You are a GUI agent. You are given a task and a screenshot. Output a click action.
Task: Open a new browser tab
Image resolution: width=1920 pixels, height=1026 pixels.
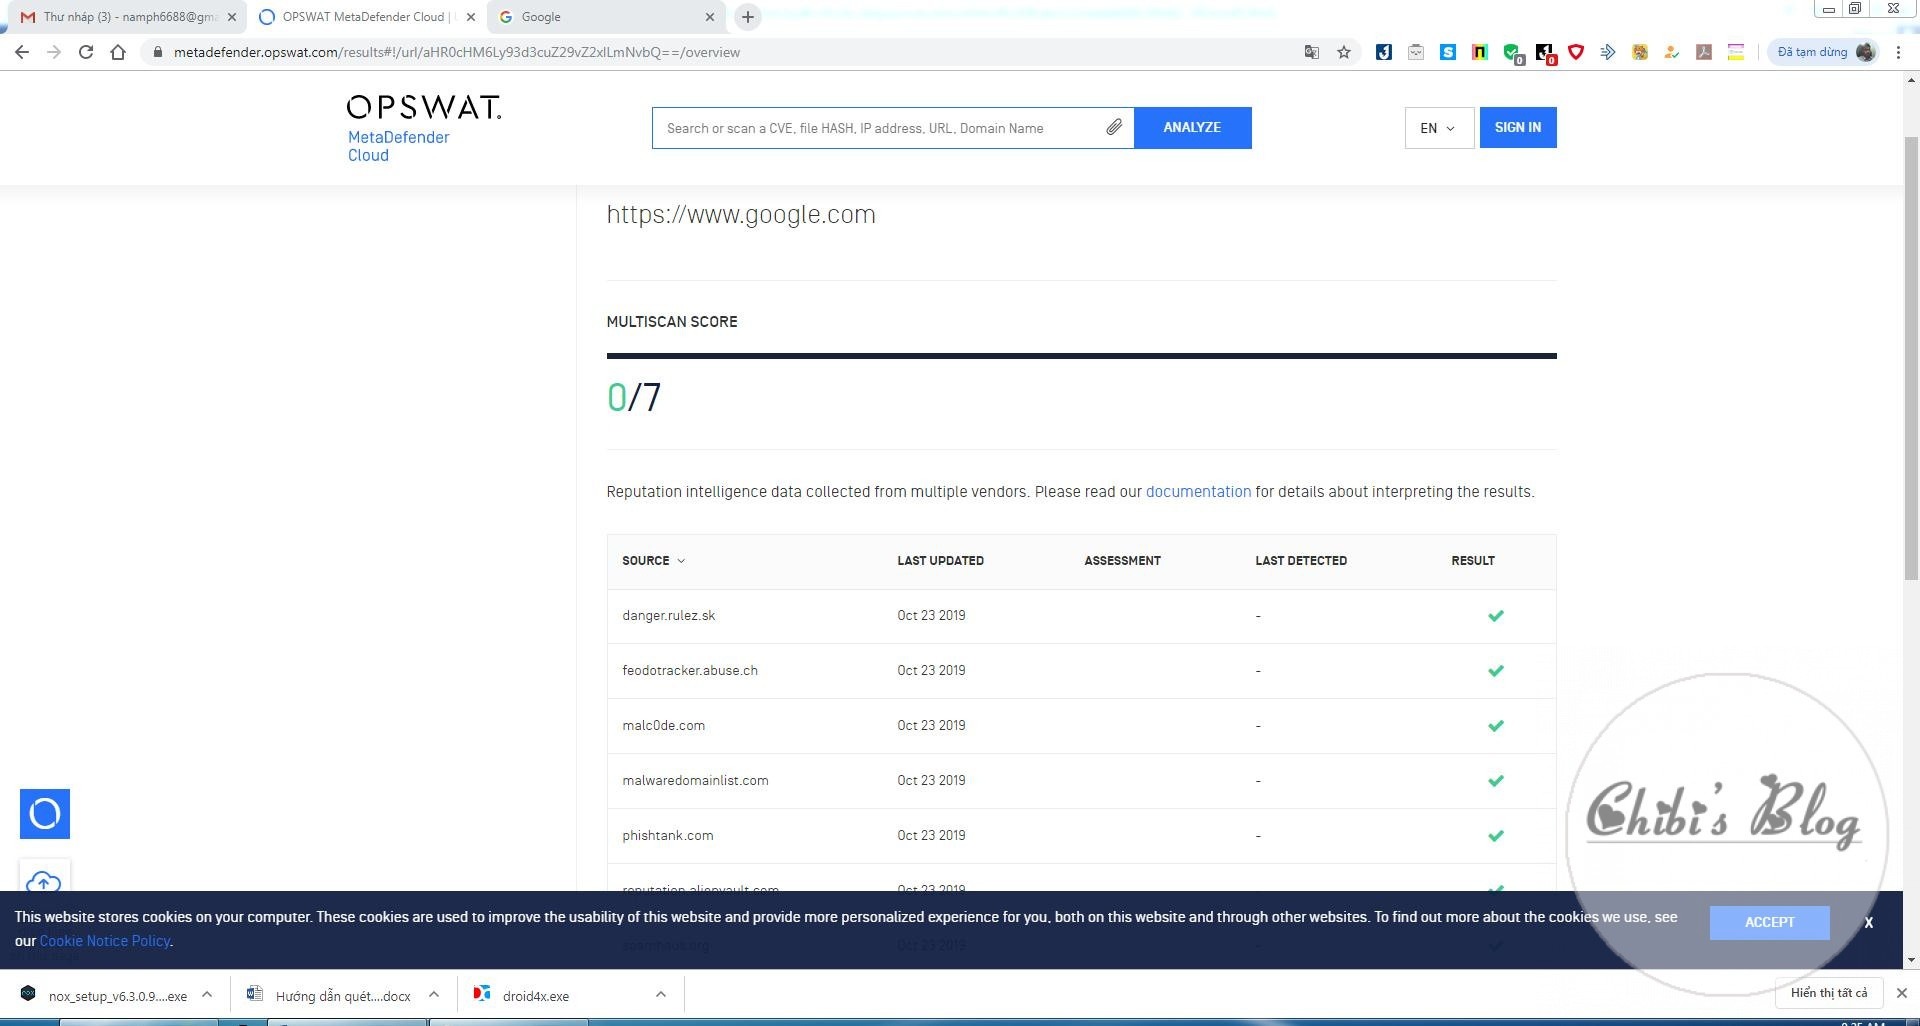[x=747, y=17]
